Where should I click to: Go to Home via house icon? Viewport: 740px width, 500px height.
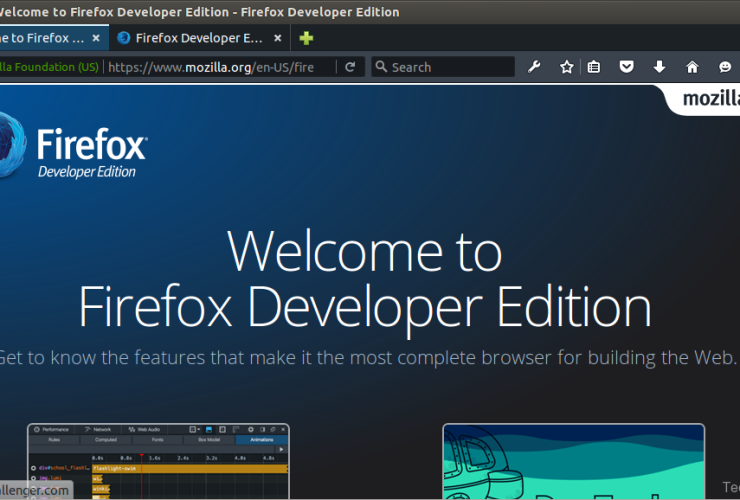point(692,67)
